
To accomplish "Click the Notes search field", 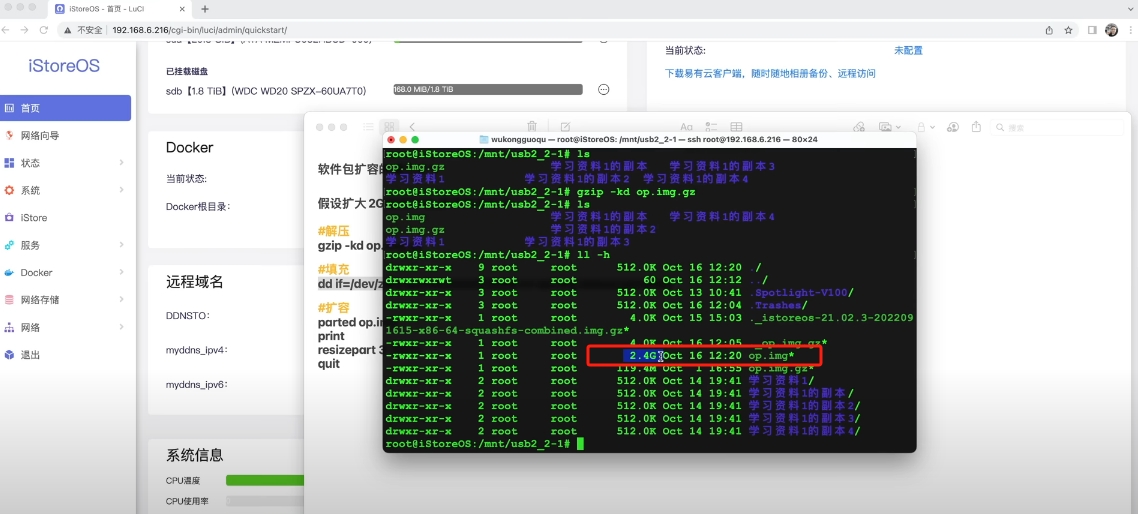I will tap(1057, 127).
